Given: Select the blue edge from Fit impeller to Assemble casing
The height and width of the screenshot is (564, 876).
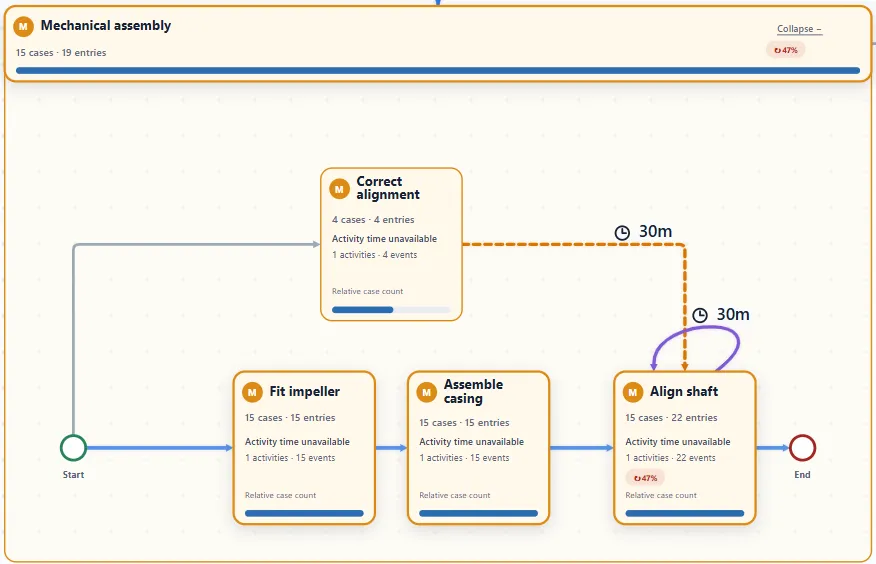Looking at the screenshot, I should [x=391, y=448].
